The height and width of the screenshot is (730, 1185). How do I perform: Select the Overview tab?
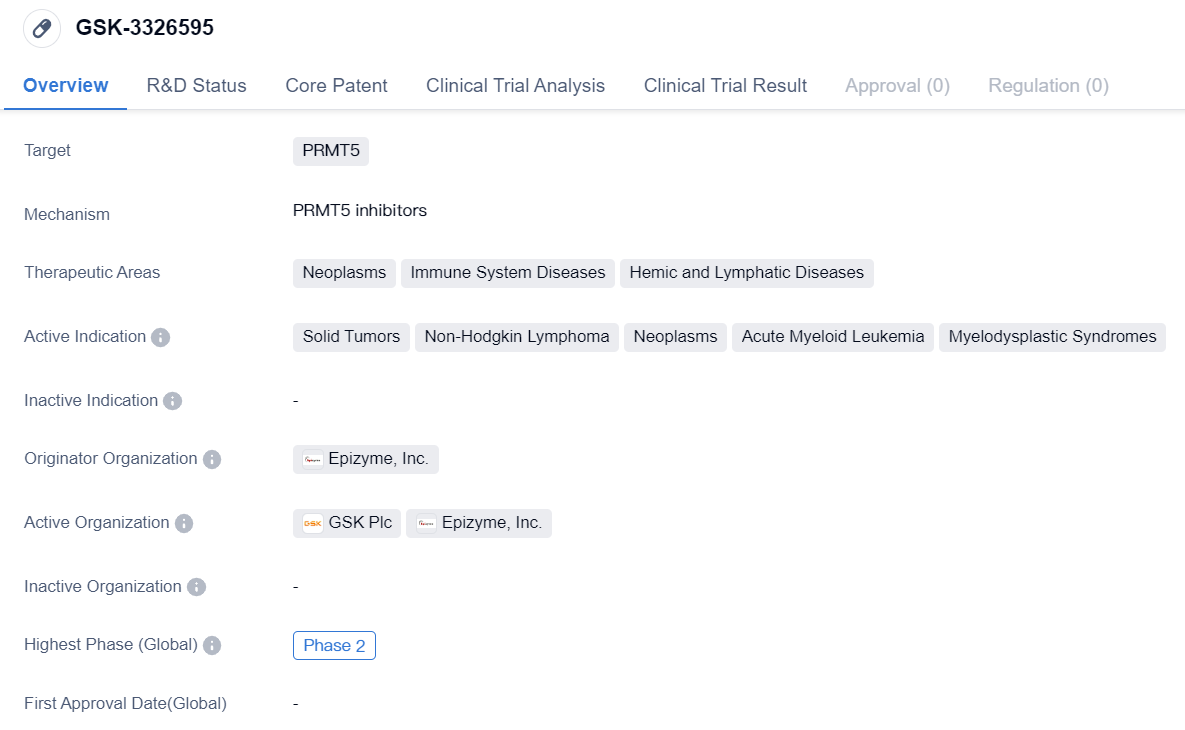65,86
